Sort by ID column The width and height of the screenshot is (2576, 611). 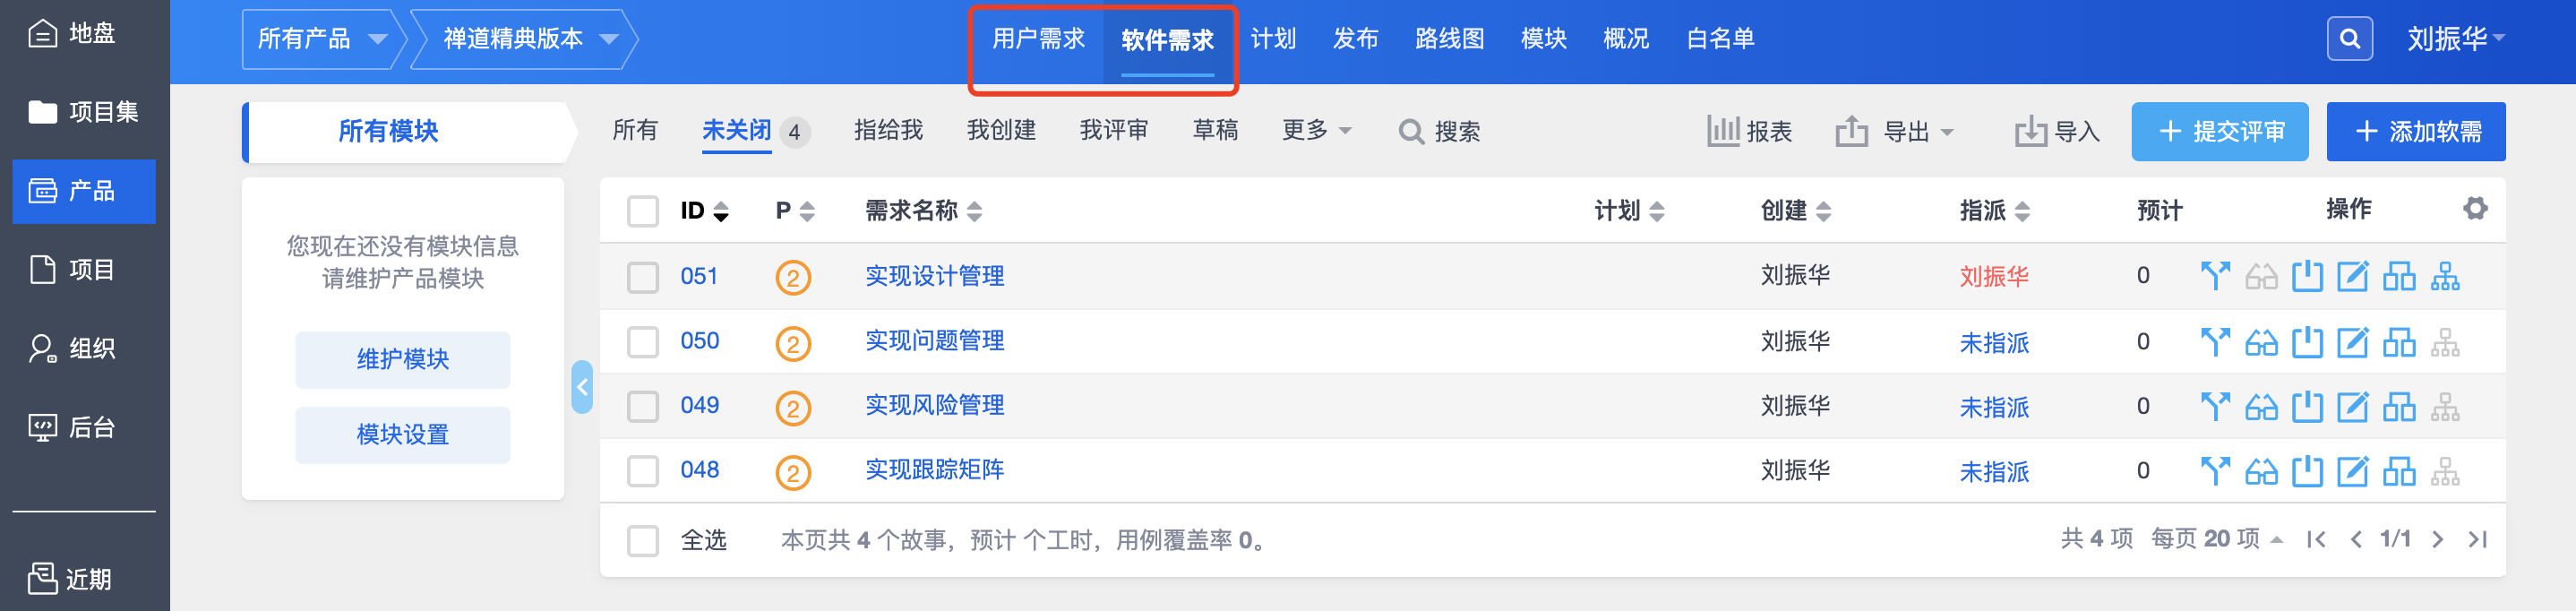click(x=704, y=211)
